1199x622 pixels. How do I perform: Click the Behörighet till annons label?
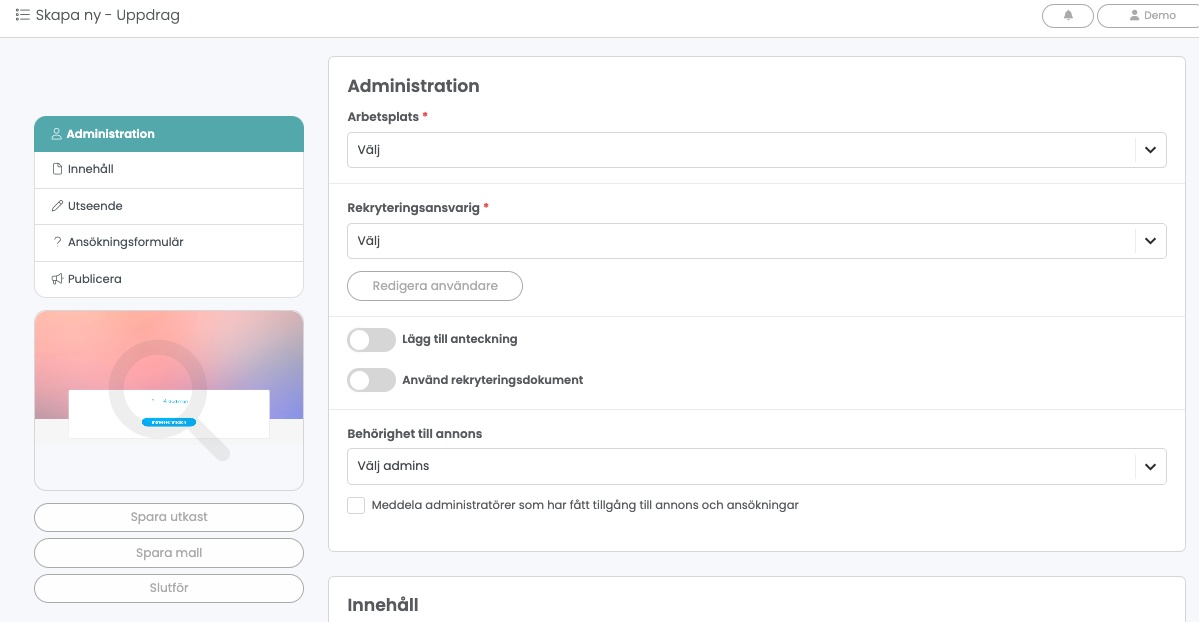pos(414,434)
